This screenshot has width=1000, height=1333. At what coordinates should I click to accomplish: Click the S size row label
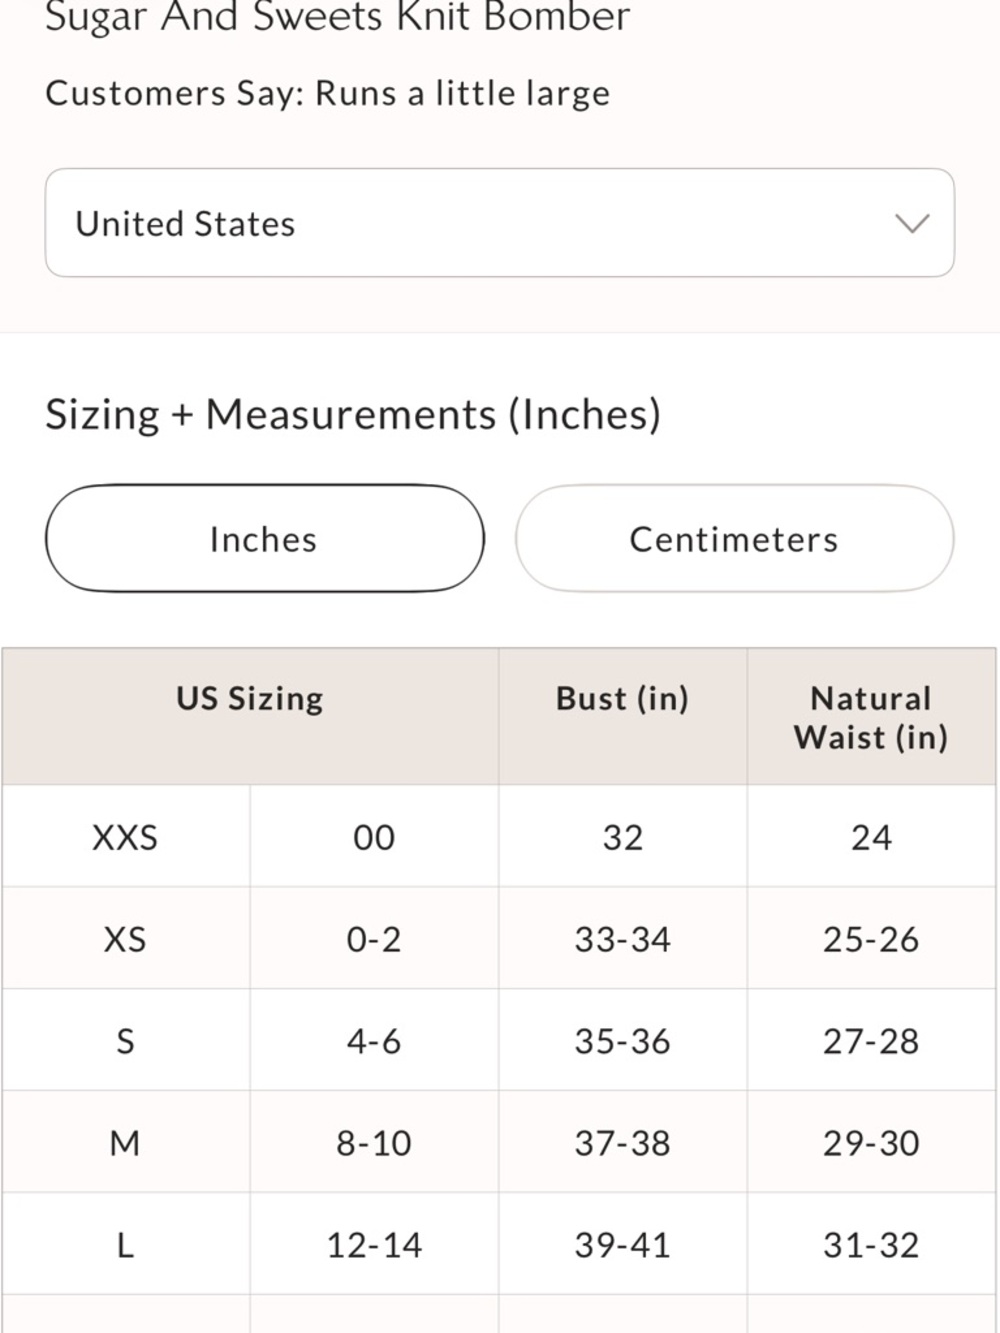coord(125,1041)
